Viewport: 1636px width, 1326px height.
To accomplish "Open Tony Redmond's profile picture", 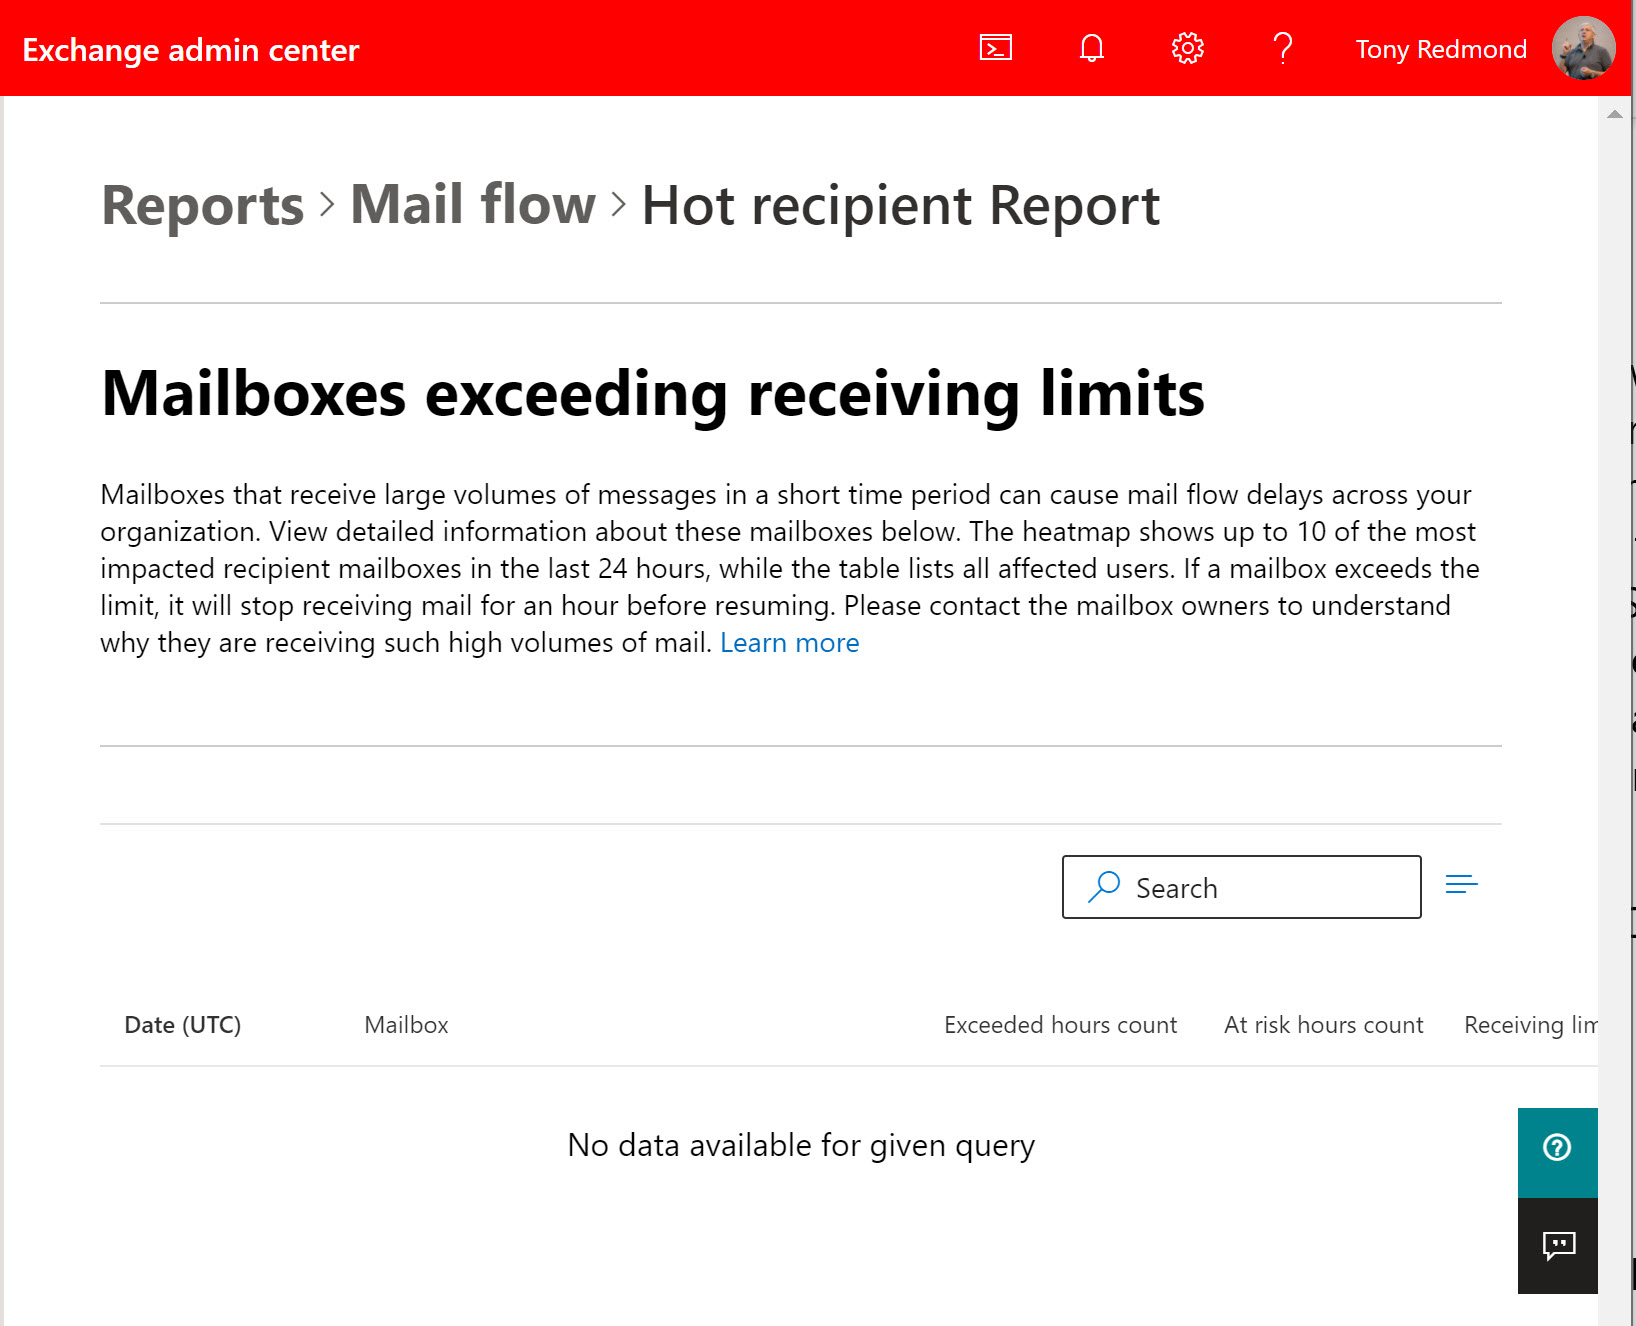I will pyautogui.click(x=1583, y=48).
